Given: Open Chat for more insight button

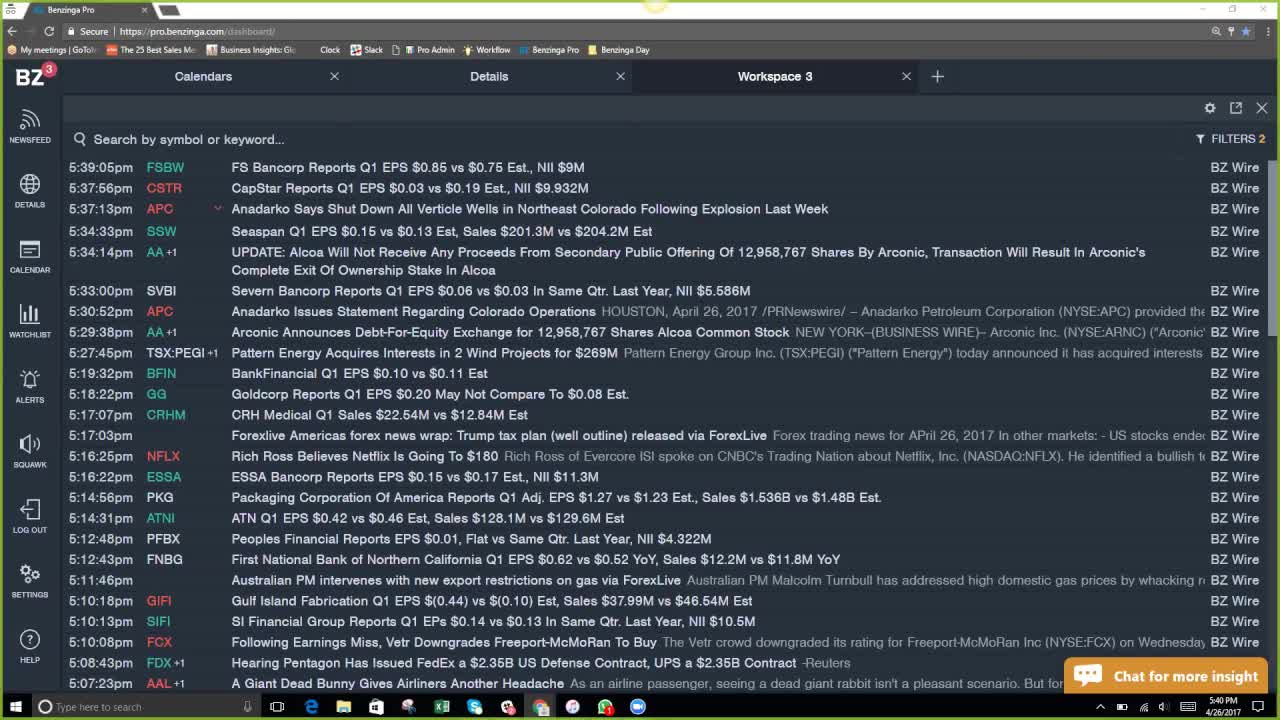Looking at the screenshot, I should [1166, 676].
